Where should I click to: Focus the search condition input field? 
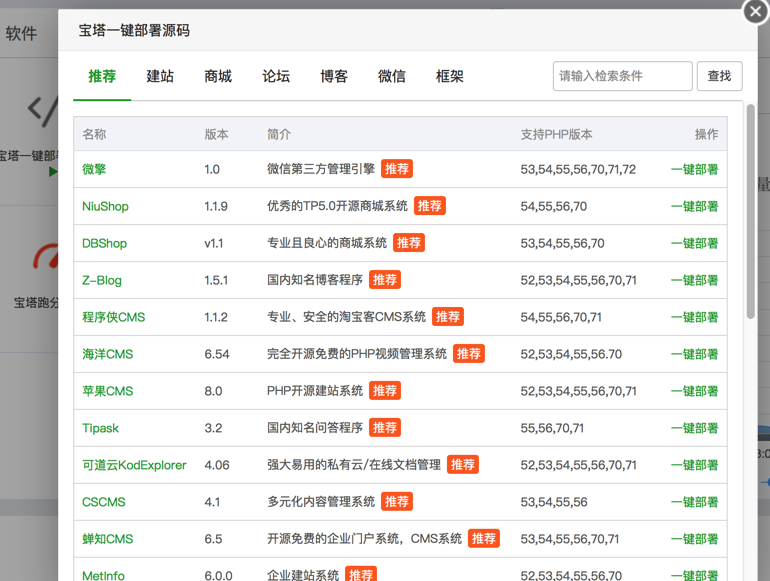622,76
